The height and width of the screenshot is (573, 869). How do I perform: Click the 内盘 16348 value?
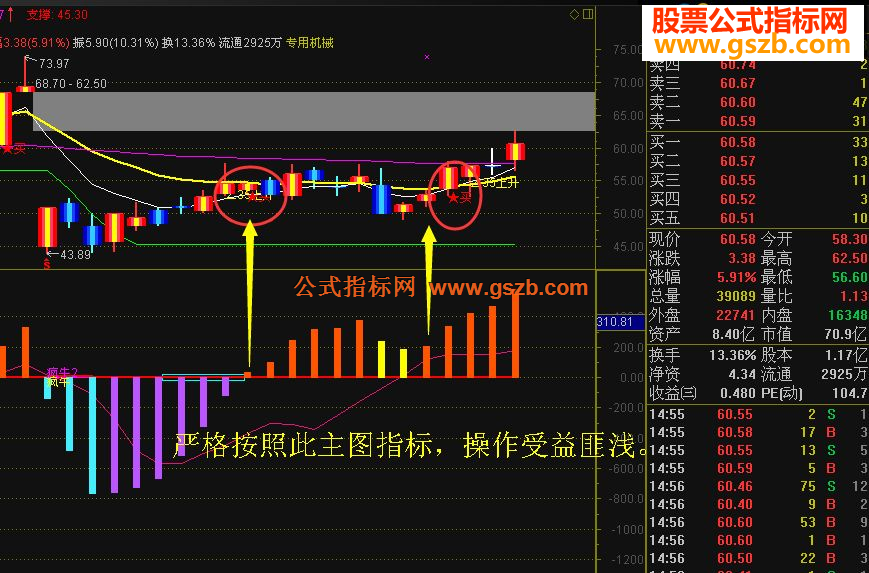pyautogui.click(x=848, y=315)
